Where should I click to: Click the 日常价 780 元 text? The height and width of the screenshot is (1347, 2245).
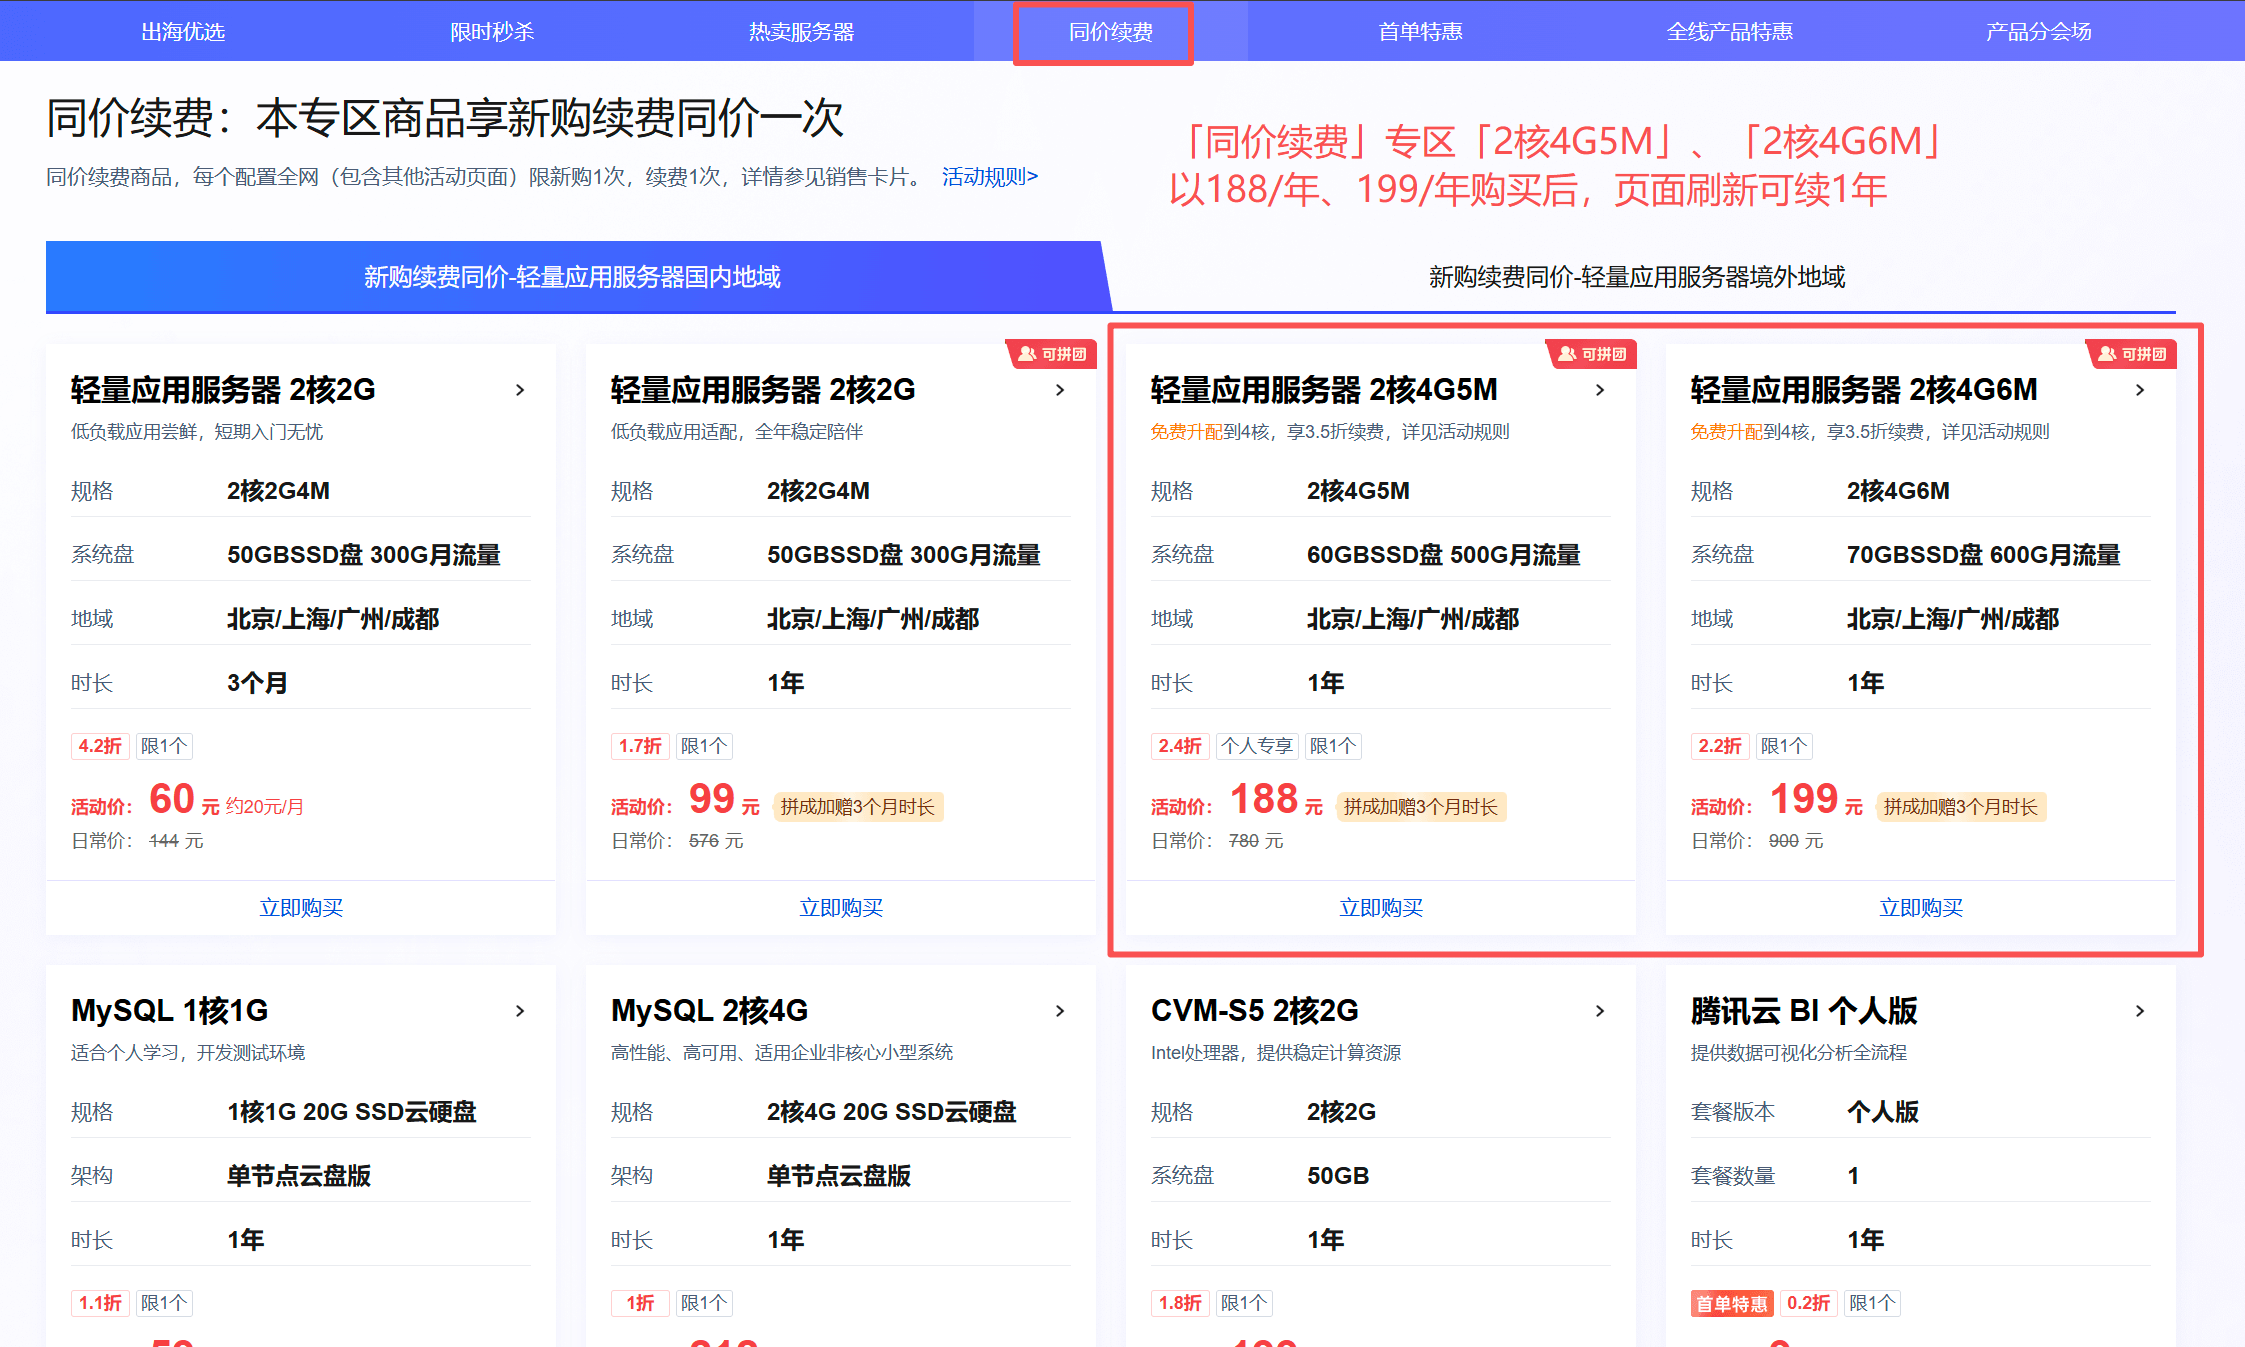click(x=1217, y=841)
